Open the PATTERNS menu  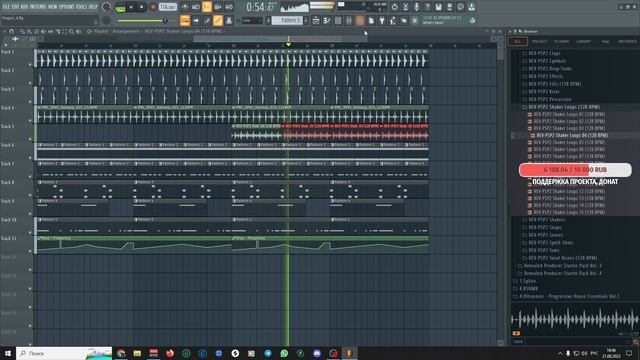coord(38,7)
